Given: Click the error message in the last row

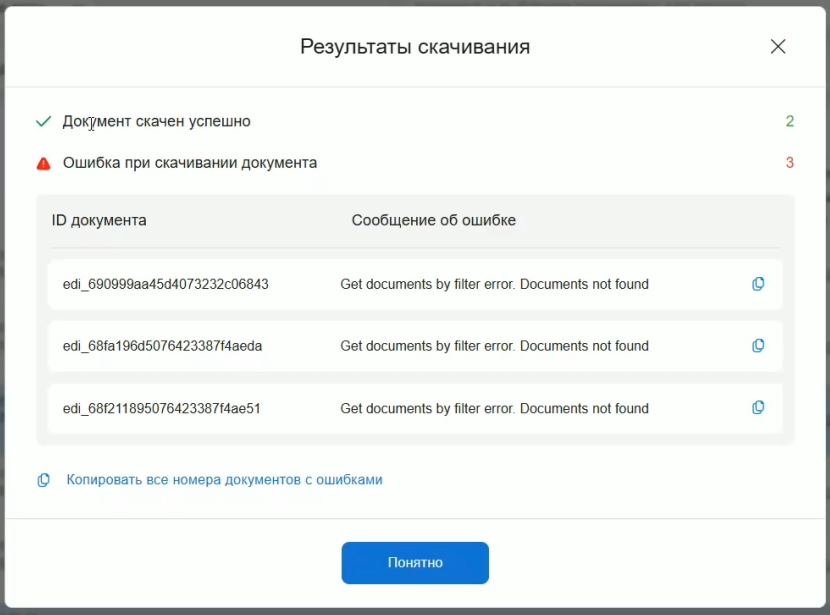Looking at the screenshot, I should 494,408.
